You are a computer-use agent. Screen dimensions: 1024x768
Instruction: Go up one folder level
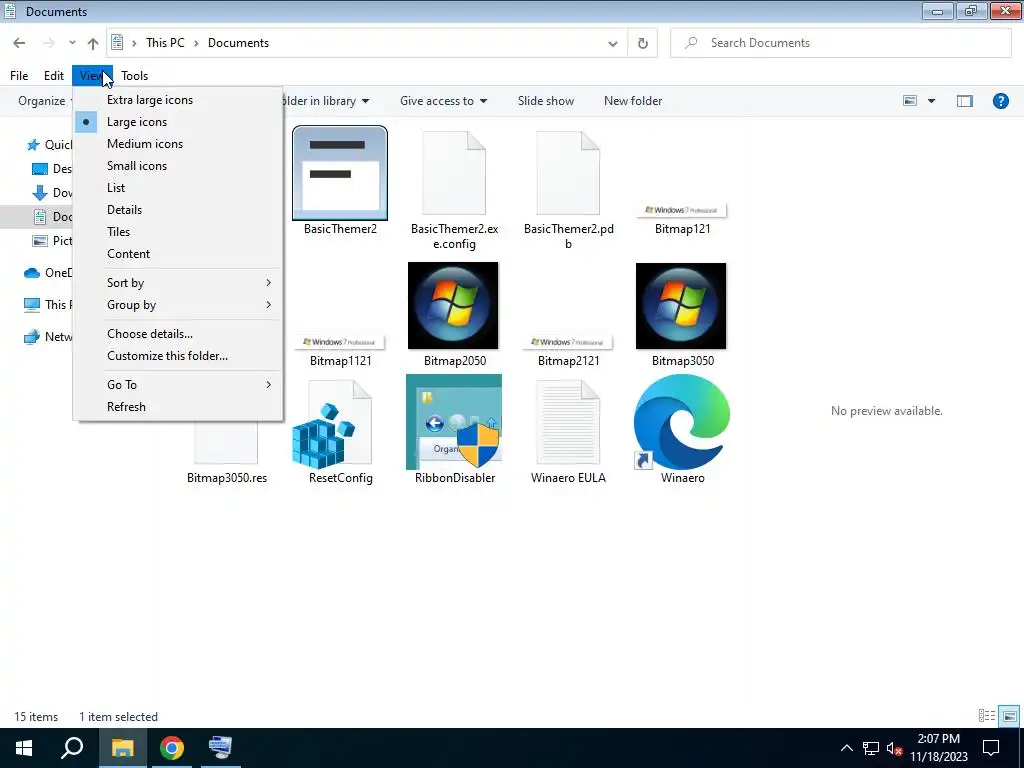93,43
